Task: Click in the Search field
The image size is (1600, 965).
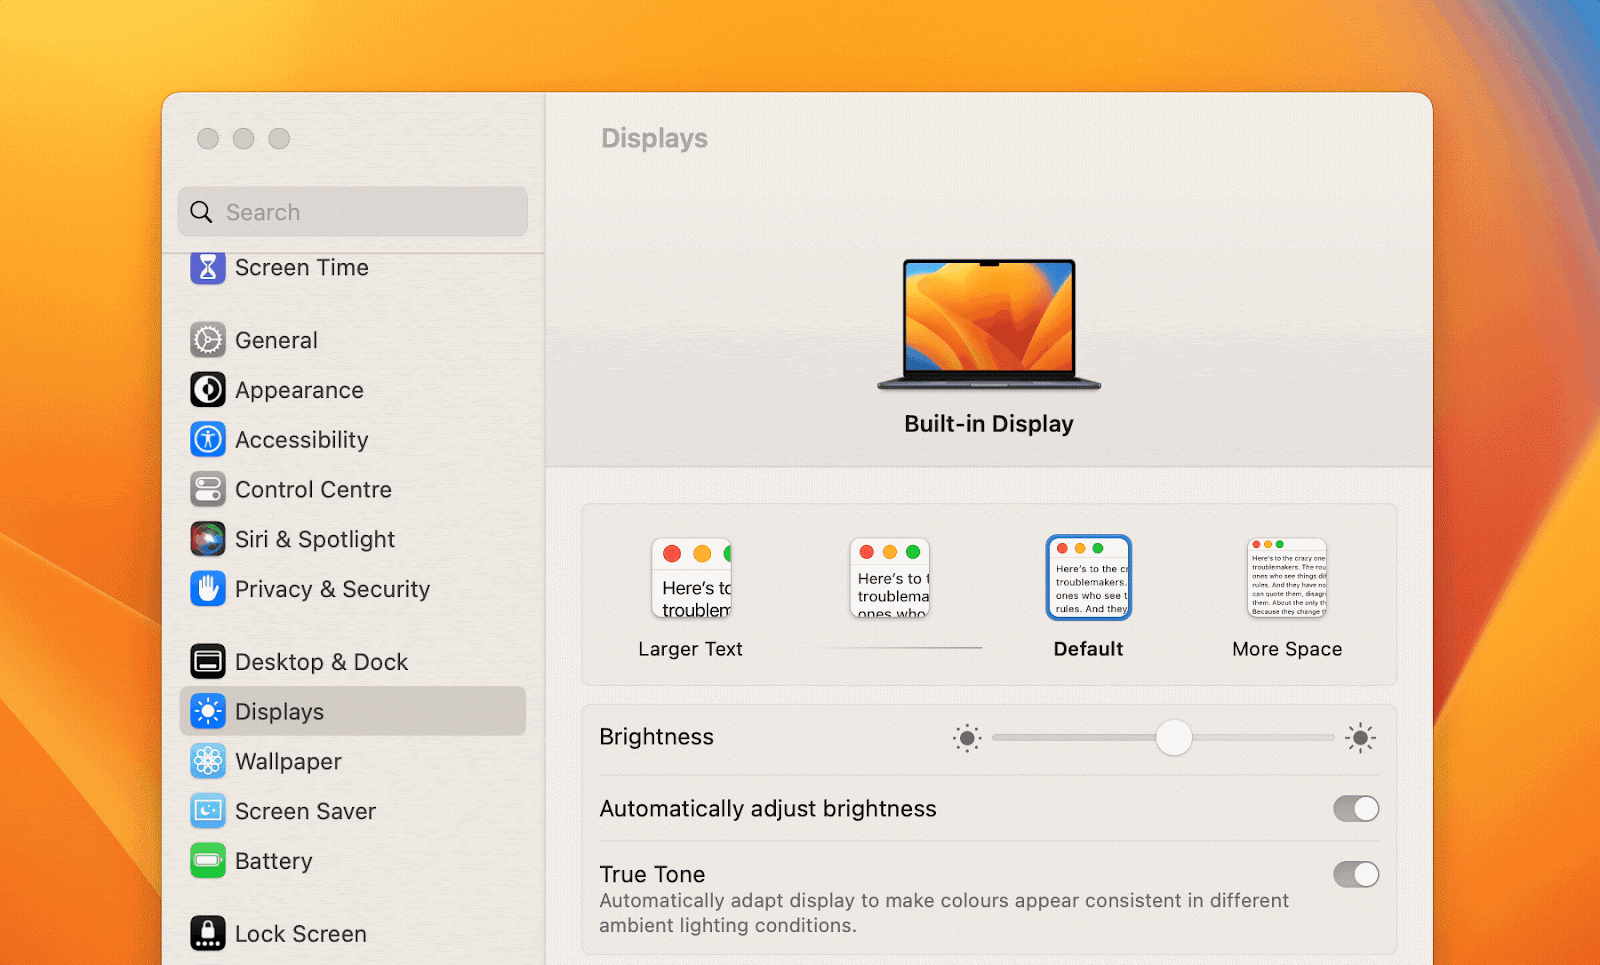Action: point(353,212)
